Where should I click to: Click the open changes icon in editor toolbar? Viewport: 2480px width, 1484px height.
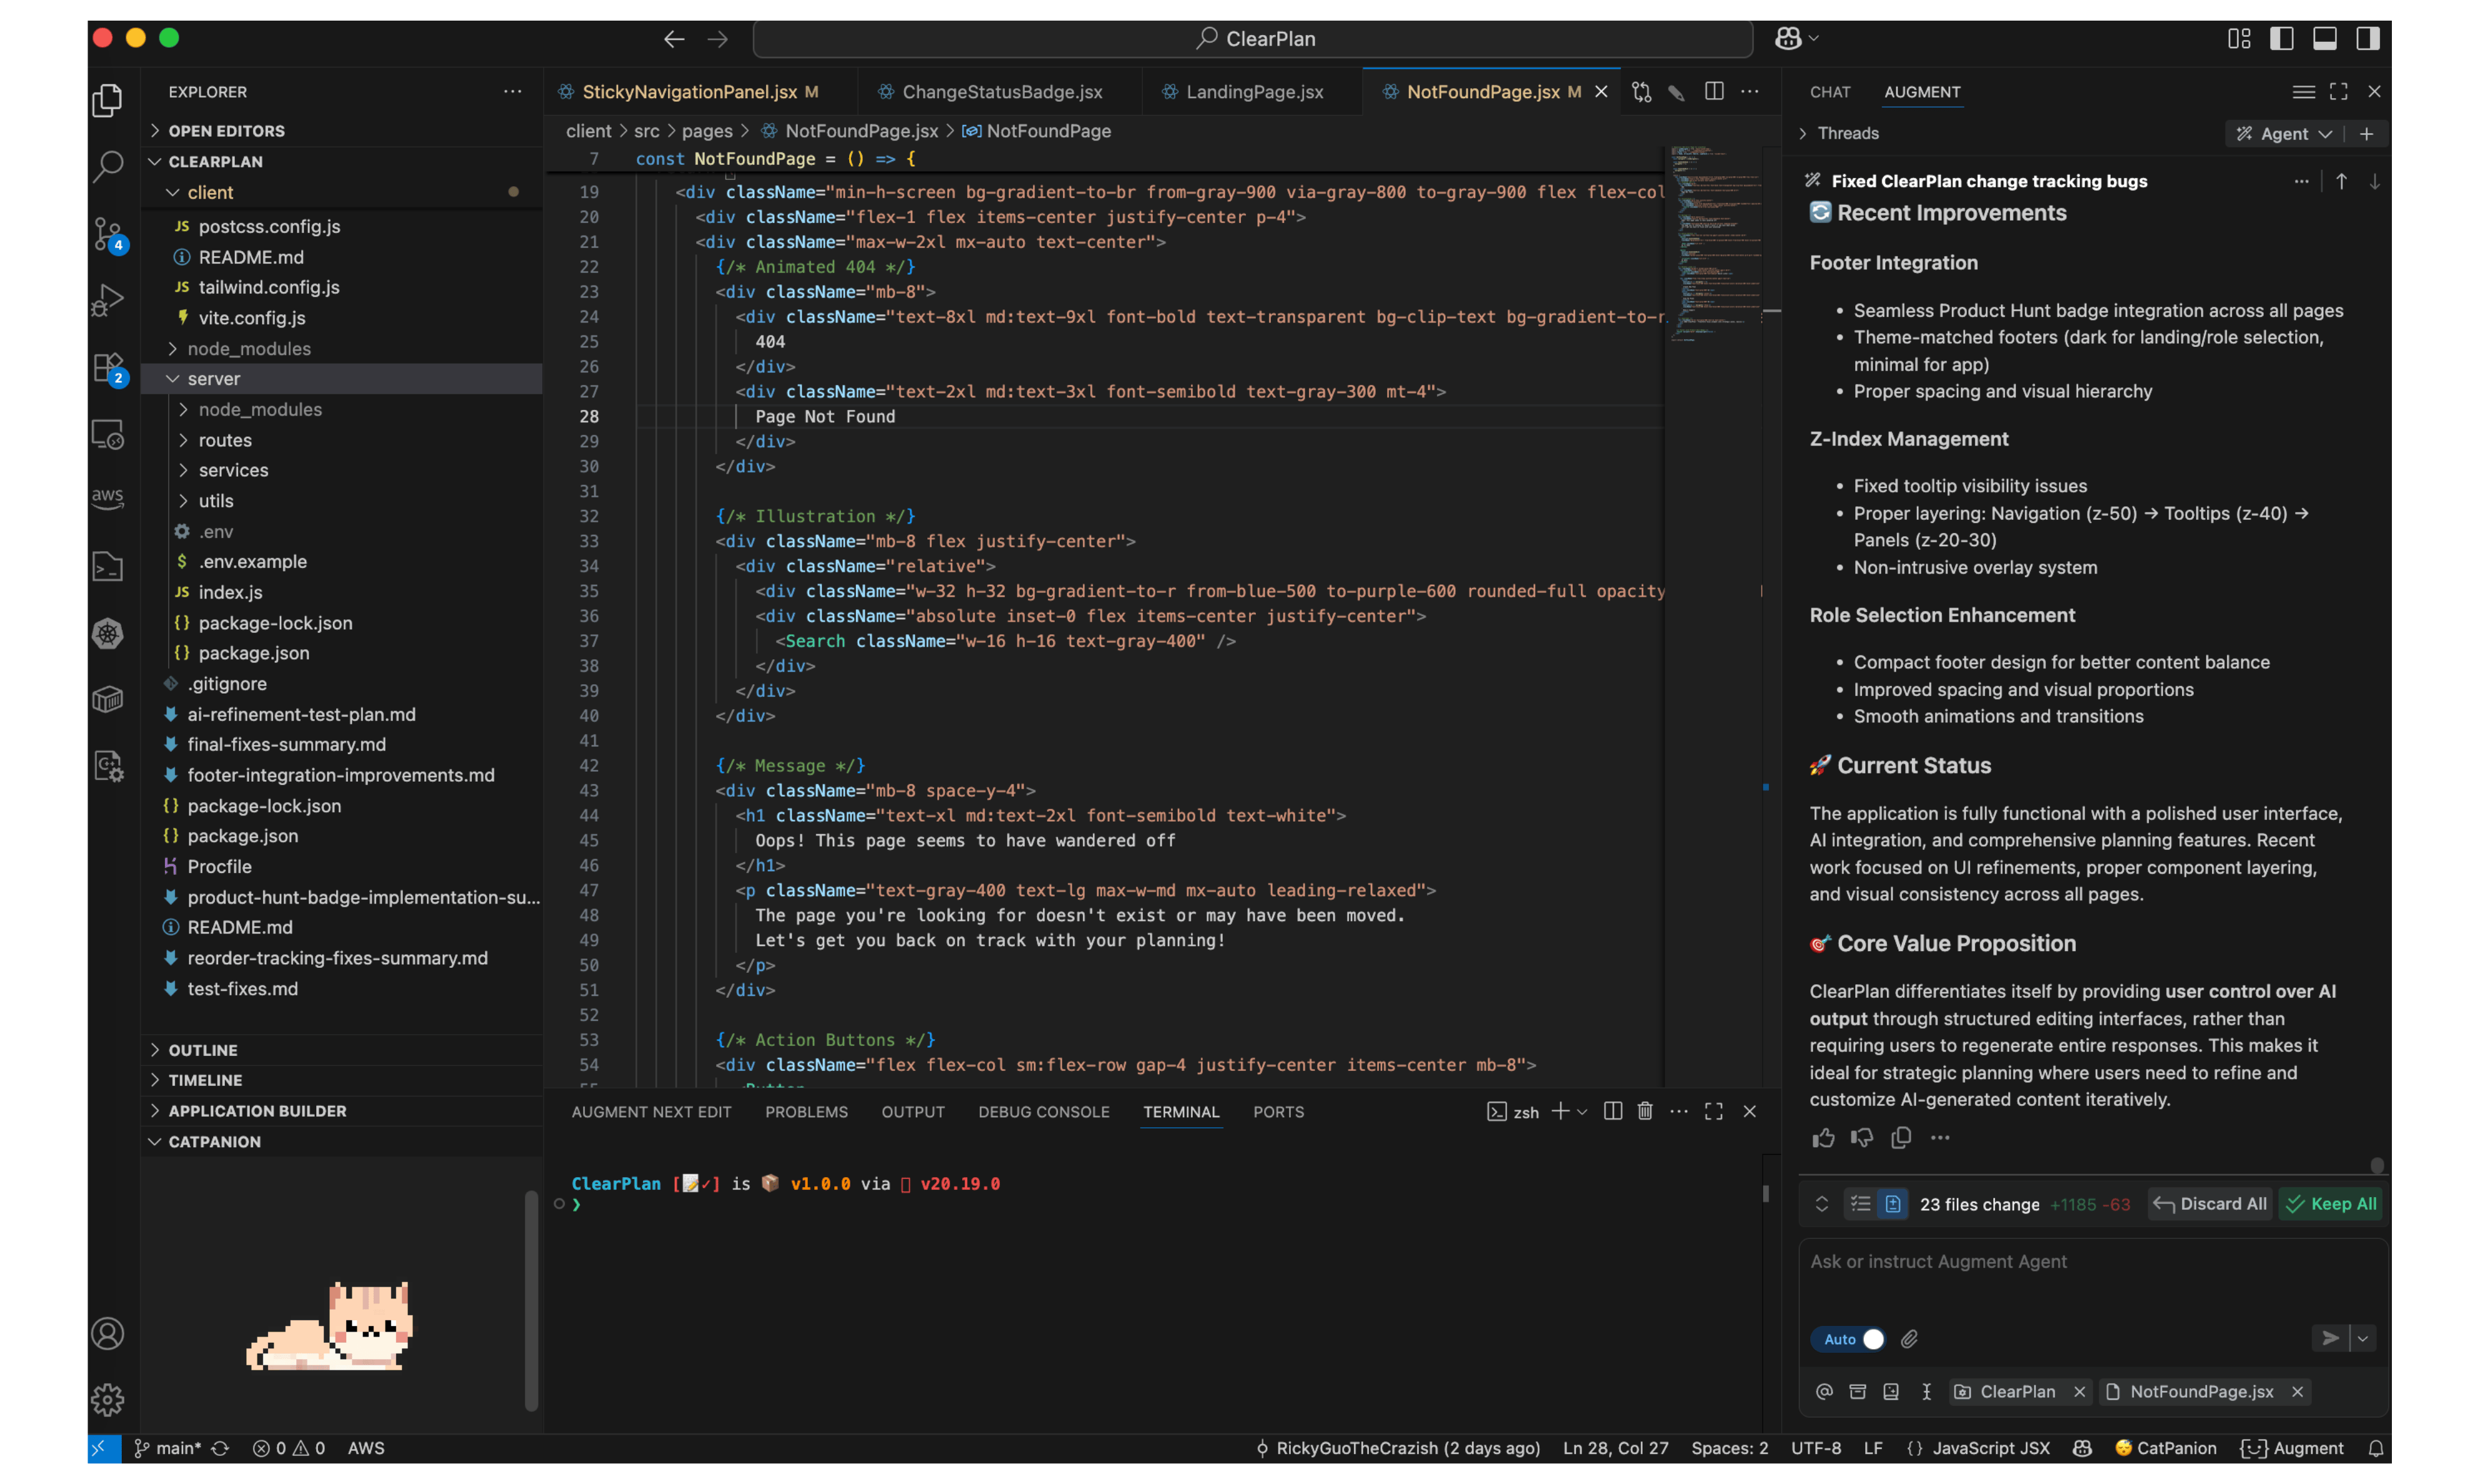coord(1641,91)
